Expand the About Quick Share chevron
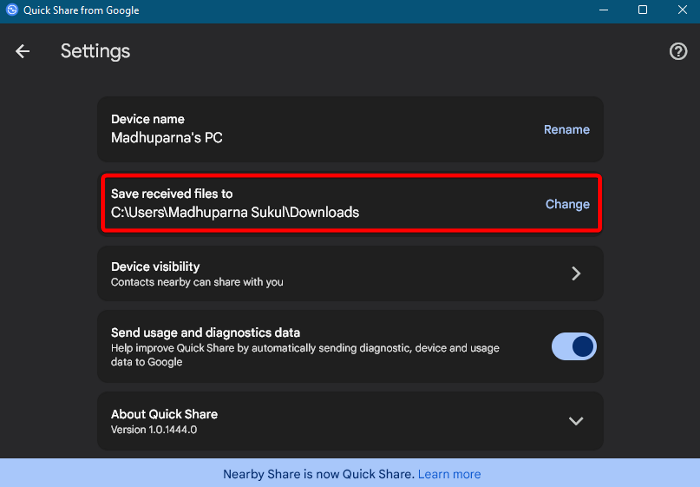Screen dimensions: 700x487 [576, 421]
